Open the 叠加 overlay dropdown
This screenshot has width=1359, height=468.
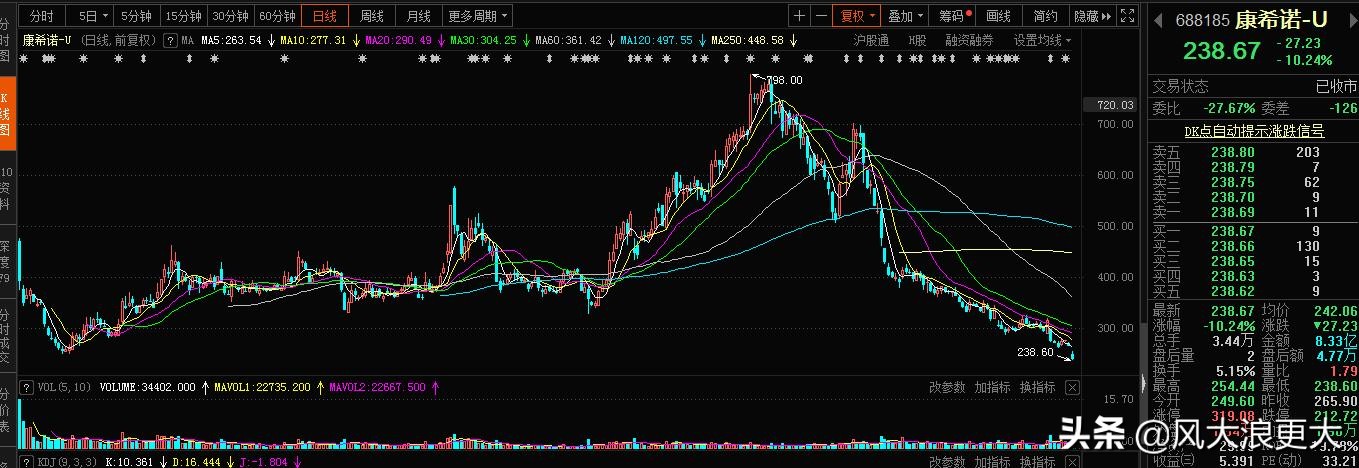[x=906, y=16]
